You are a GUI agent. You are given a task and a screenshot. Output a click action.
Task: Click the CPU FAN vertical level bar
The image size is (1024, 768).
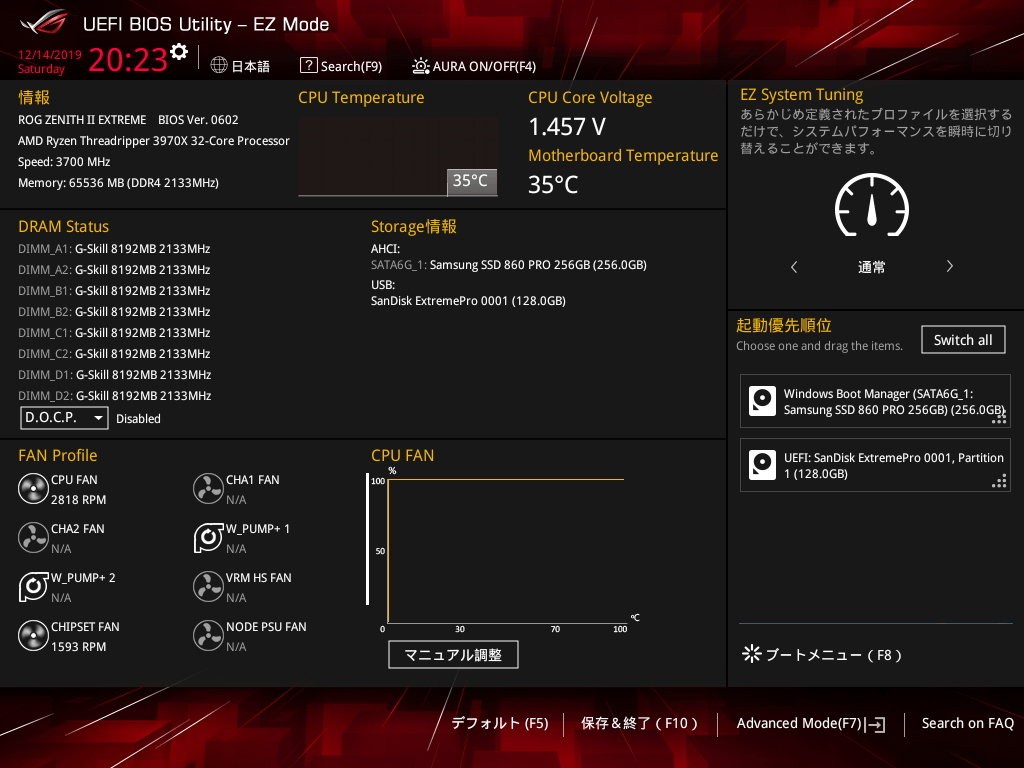click(x=368, y=539)
